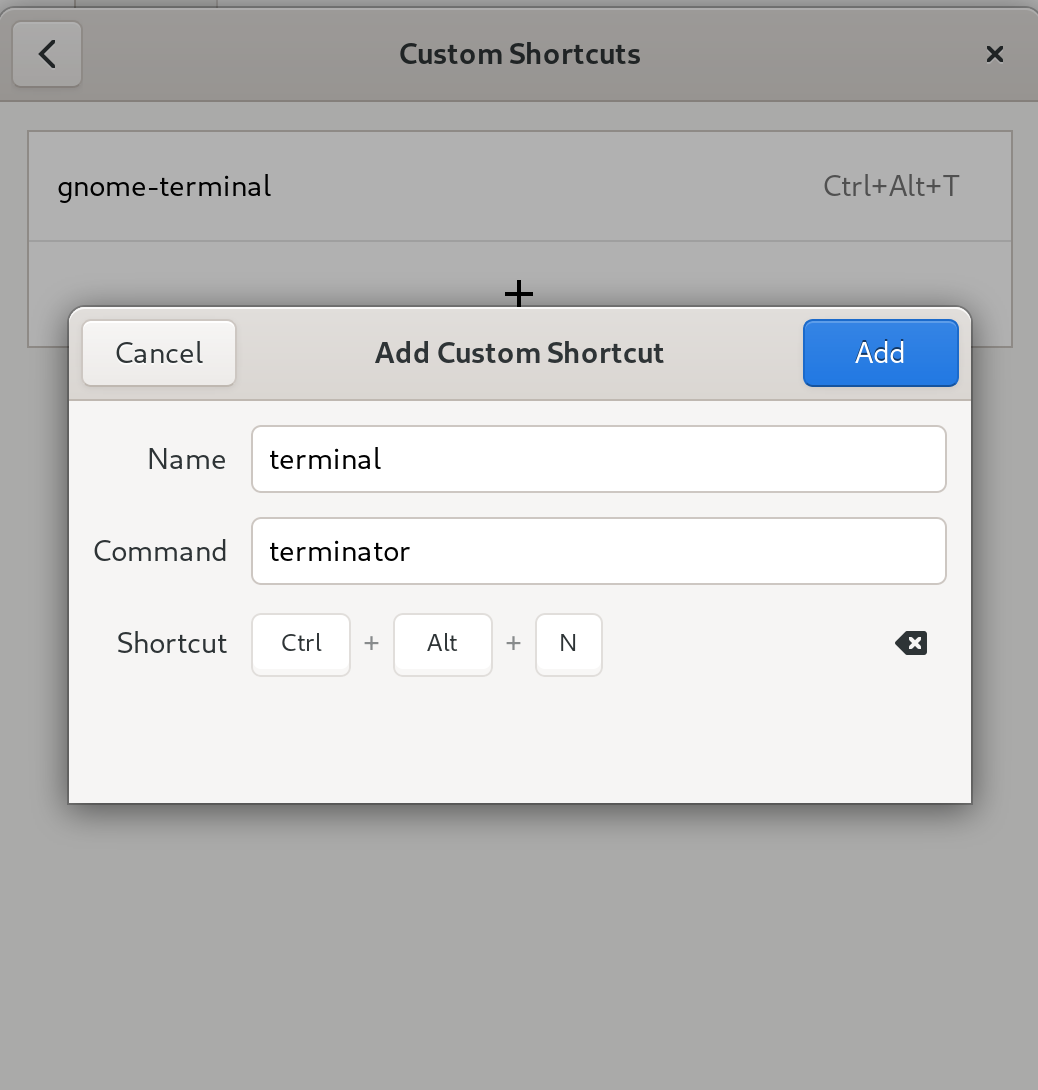Screen dimensions: 1038x1090
Task: Click the plus sign between Ctrl and Alt
Action: (x=371, y=643)
